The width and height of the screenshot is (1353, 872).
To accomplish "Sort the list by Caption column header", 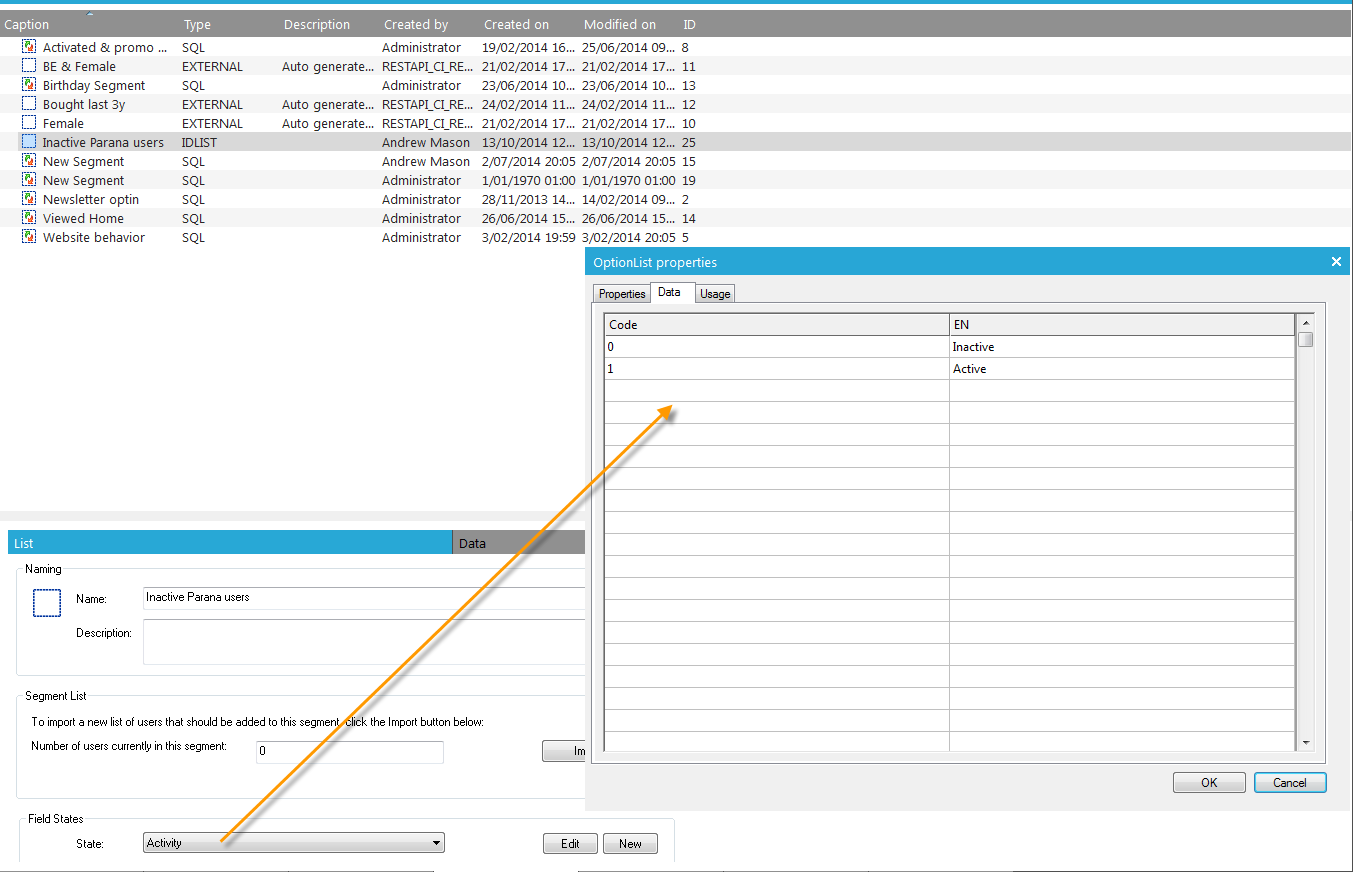I will click(27, 24).
